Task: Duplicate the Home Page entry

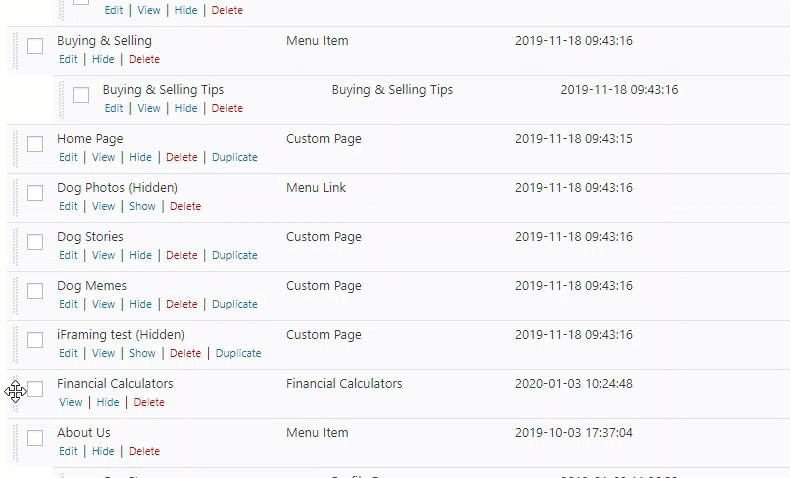Action: pyautogui.click(x=234, y=157)
